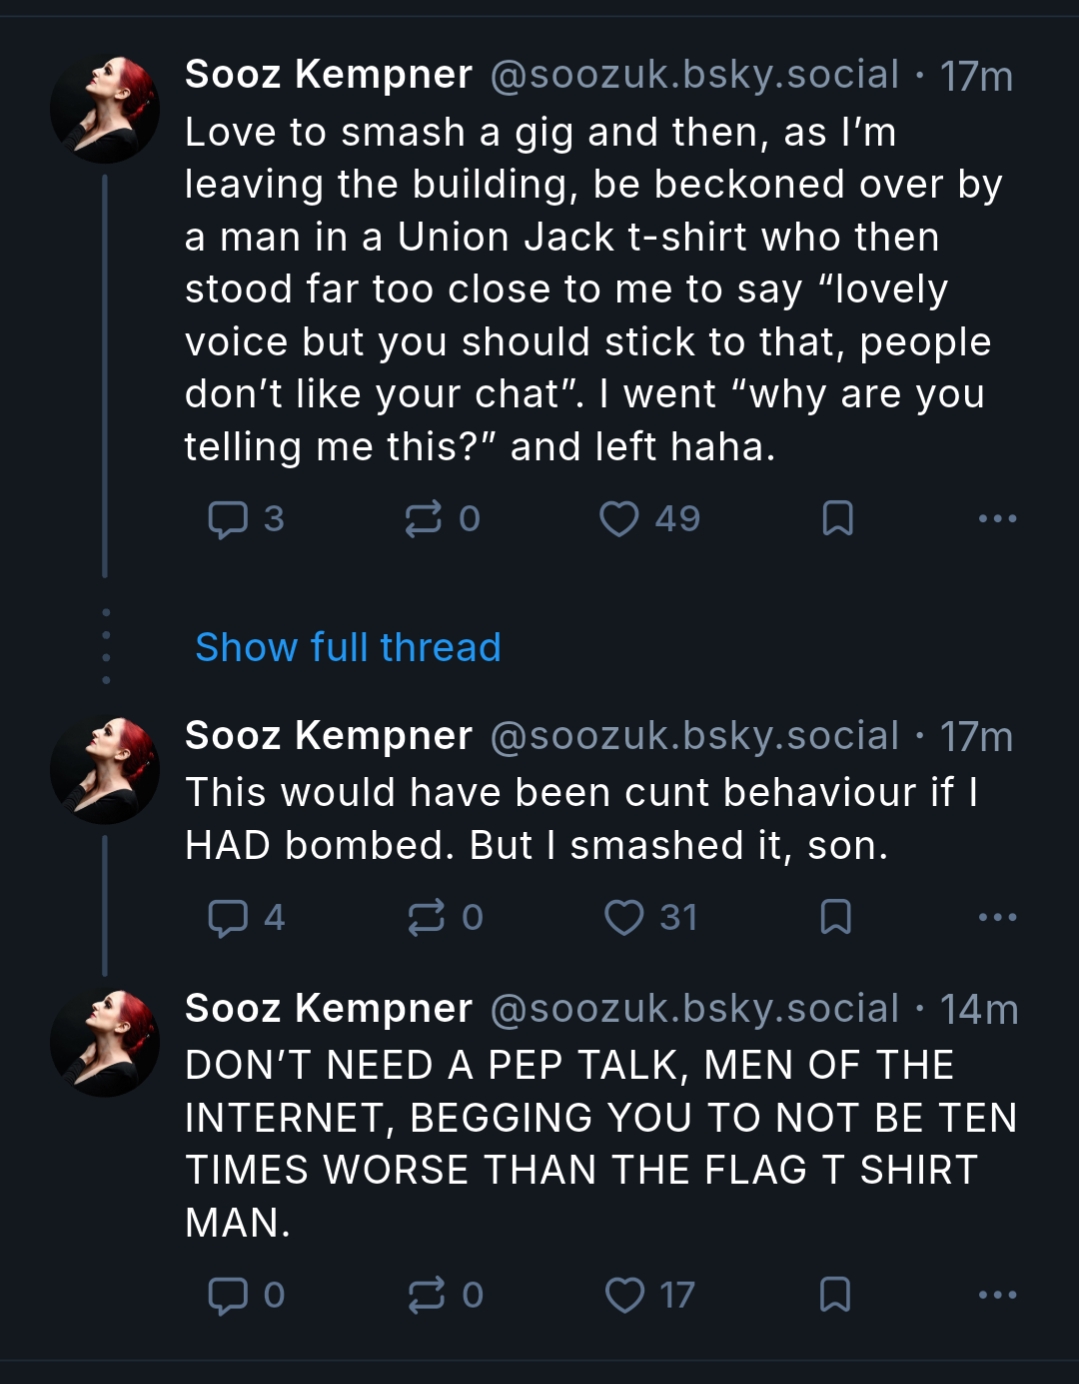
Task: Reply to the PEP TALK post
Action: (228, 1295)
